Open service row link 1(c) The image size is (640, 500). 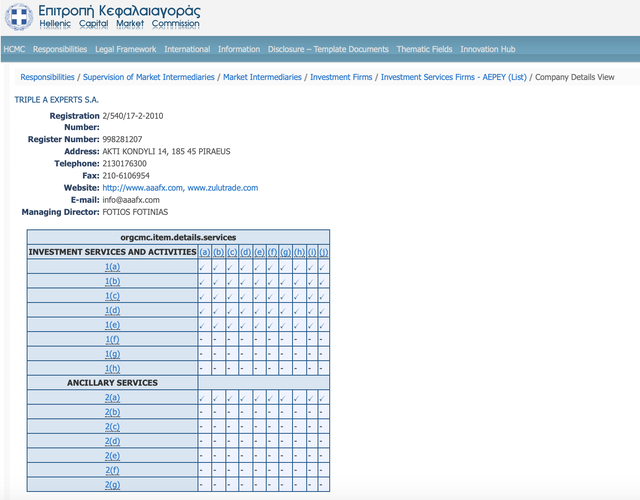[113, 296]
